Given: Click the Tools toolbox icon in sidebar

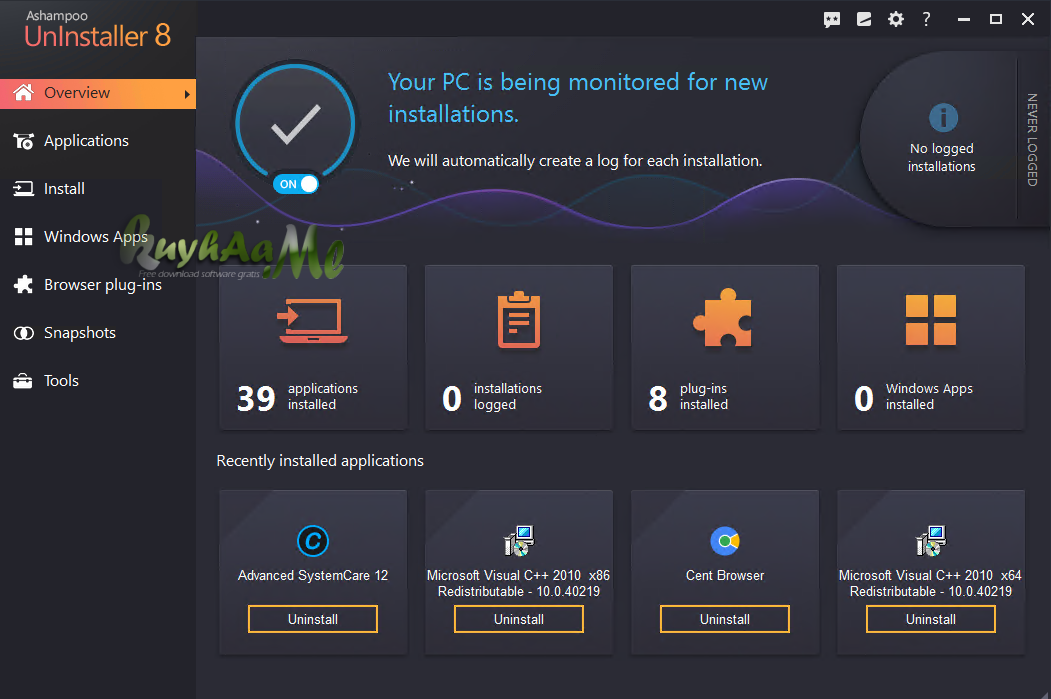Looking at the screenshot, I should click(x=23, y=381).
